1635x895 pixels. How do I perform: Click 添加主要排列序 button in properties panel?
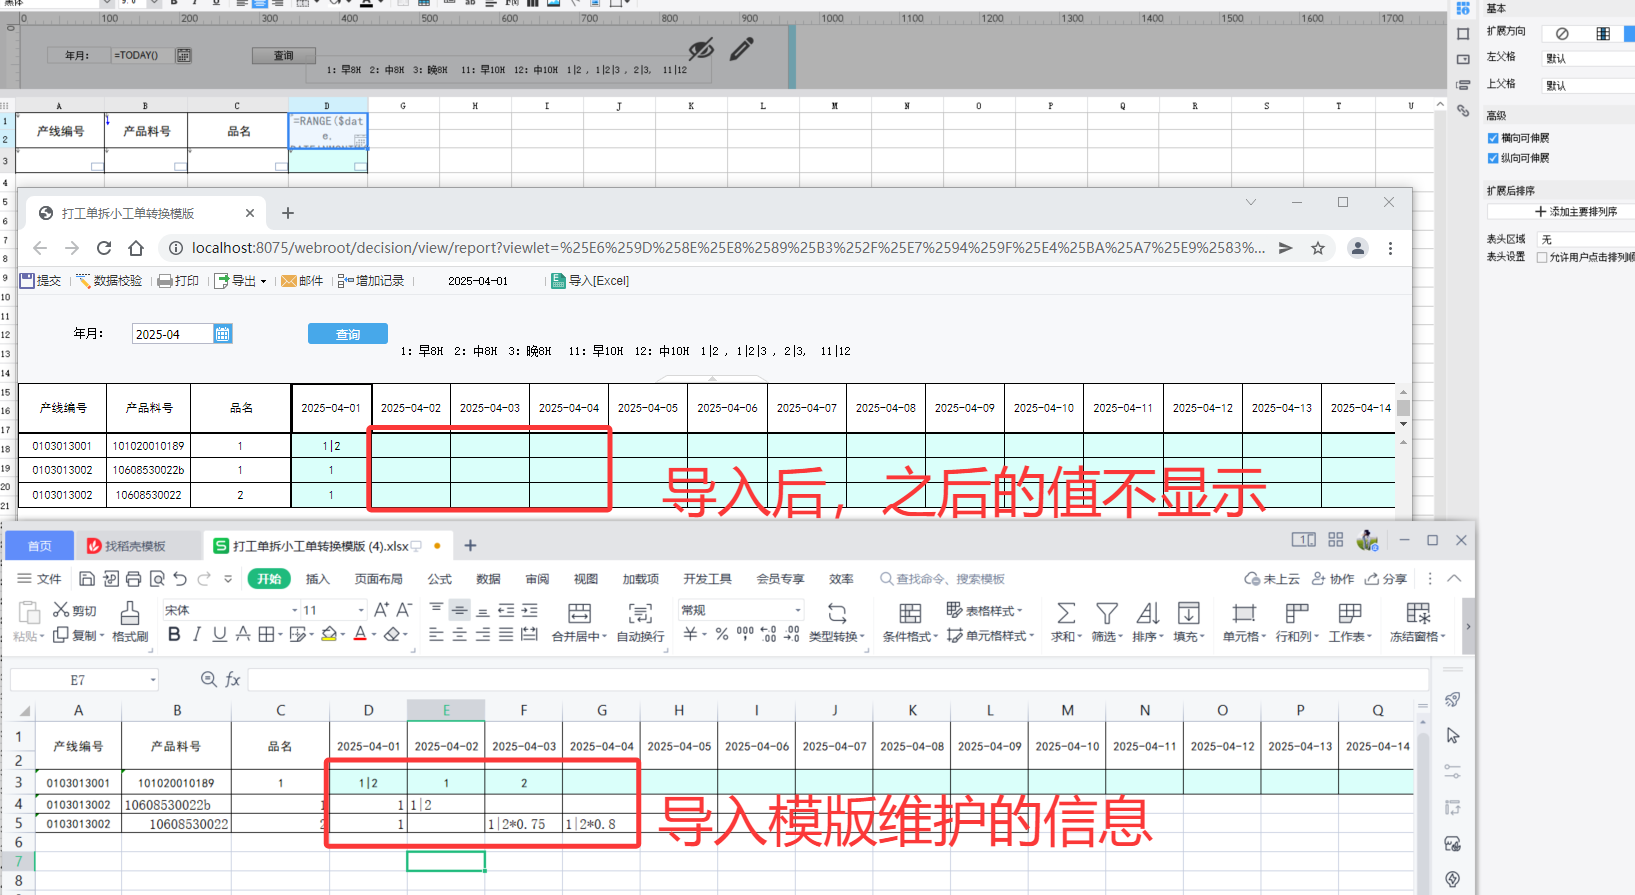[1575, 212]
